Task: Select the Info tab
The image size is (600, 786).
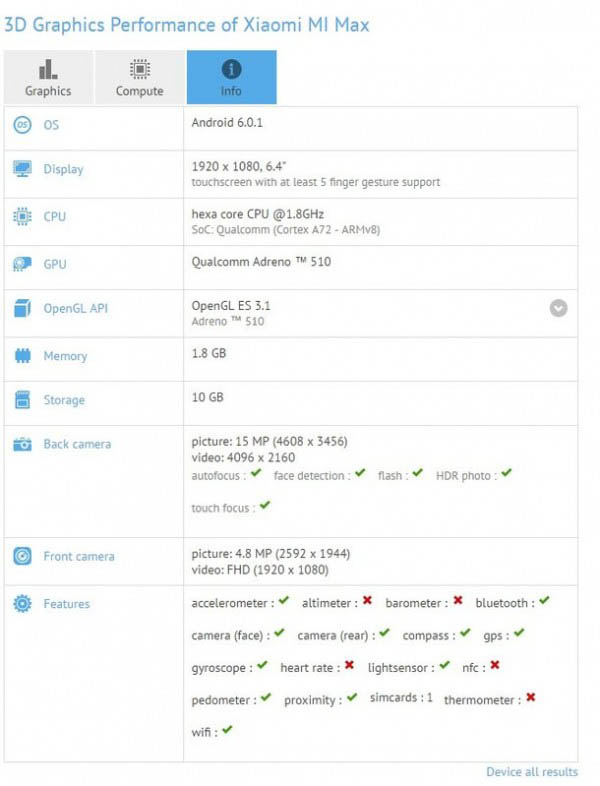Action: click(231, 78)
